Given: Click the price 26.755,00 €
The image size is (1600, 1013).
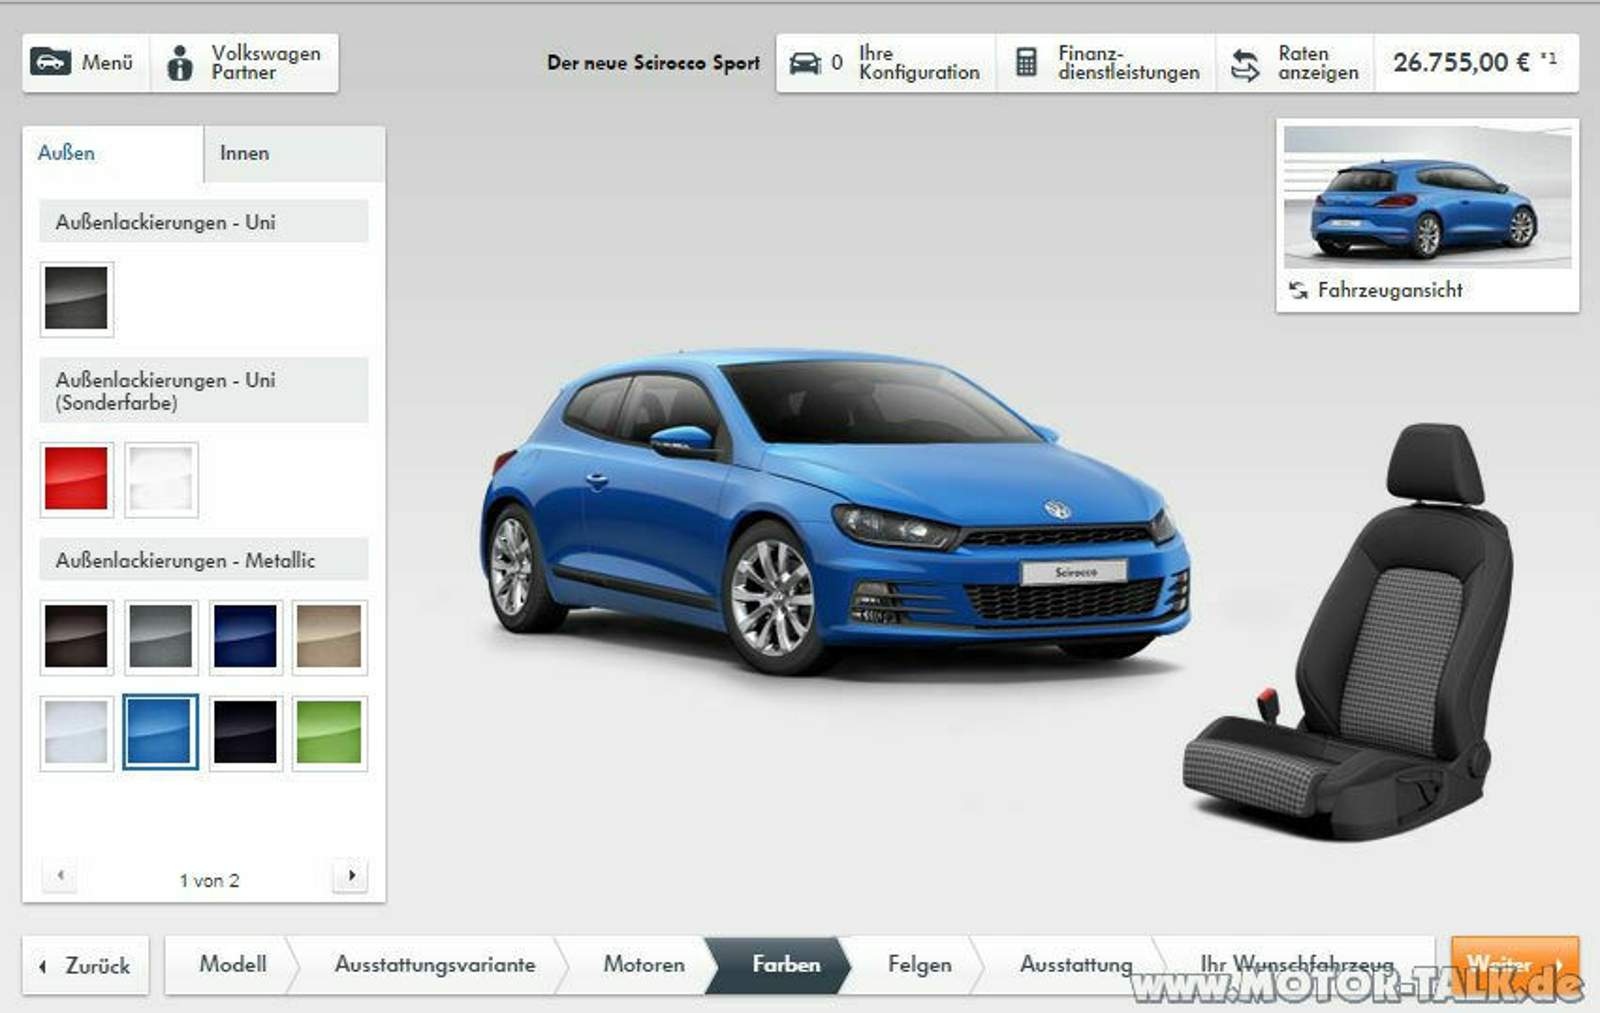Looking at the screenshot, I should coord(1476,63).
